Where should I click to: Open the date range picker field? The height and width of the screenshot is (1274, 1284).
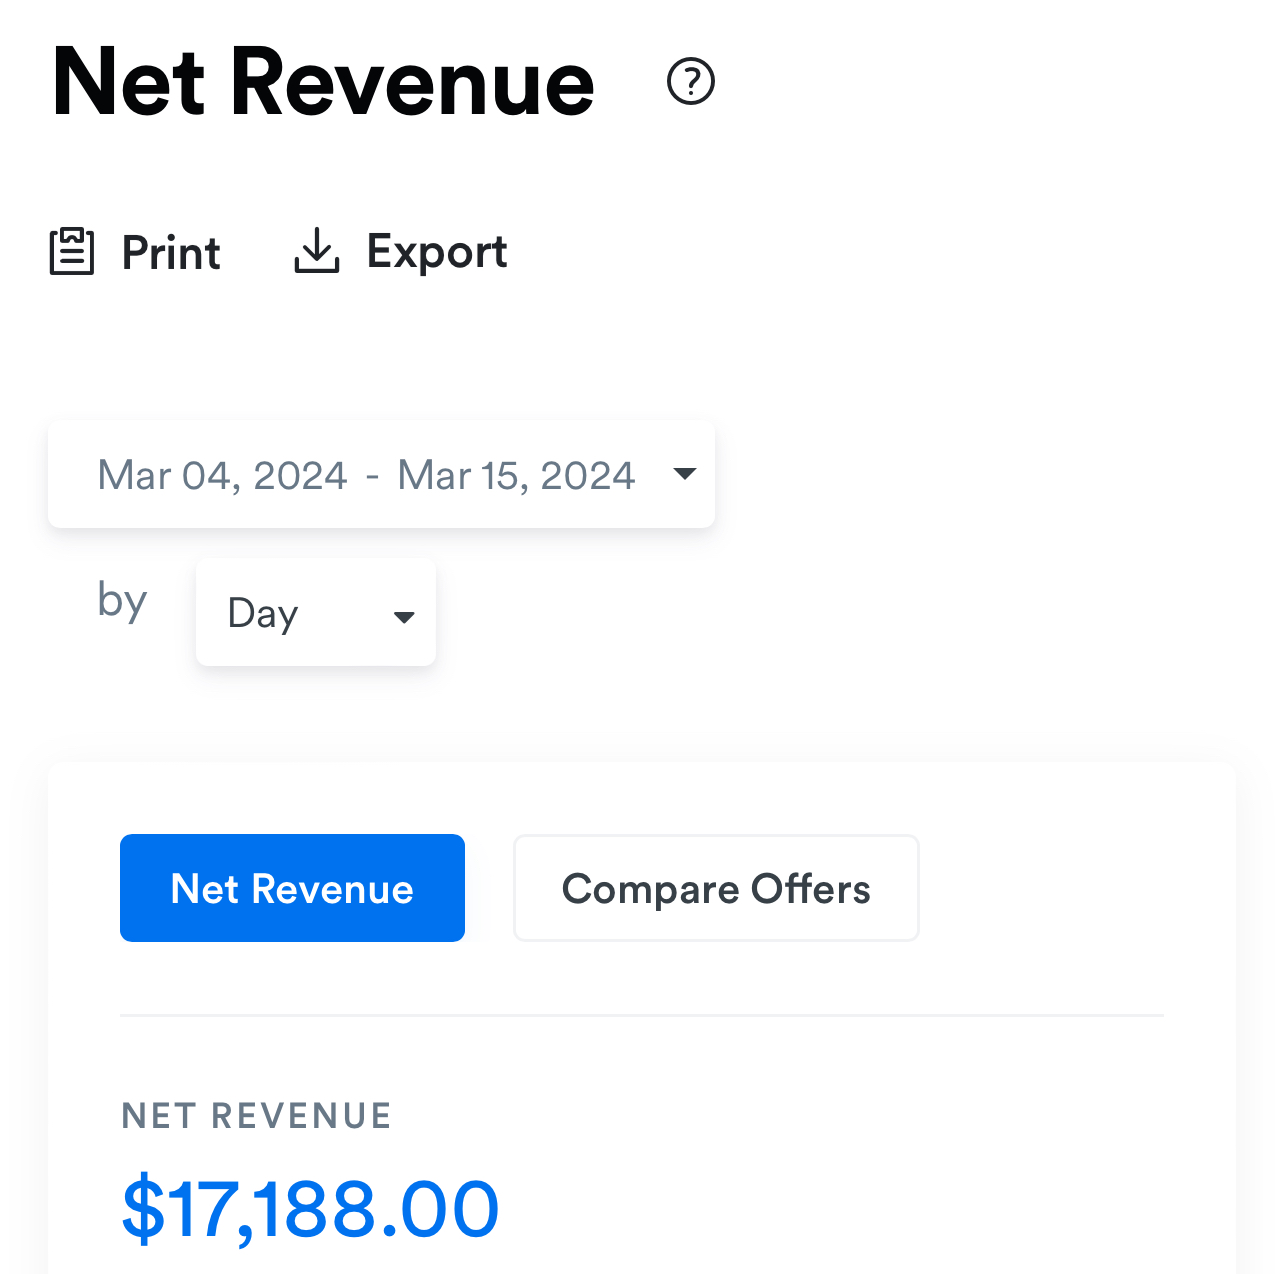tap(381, 474)
